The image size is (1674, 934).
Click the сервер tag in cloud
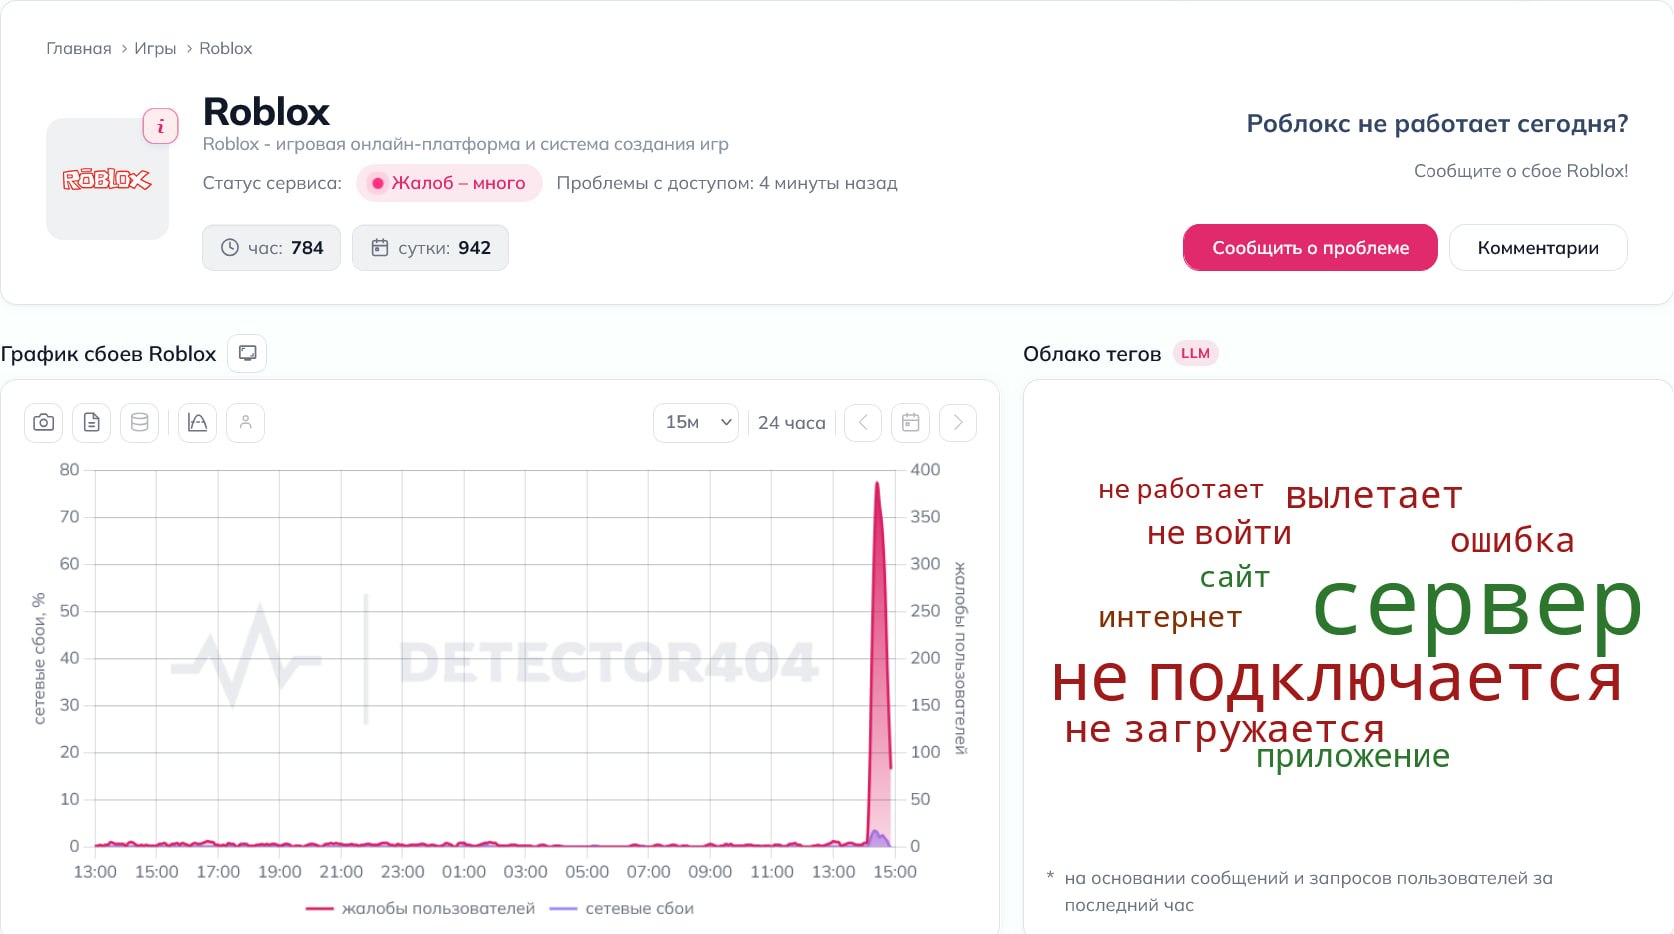(x=1477, y=605)
